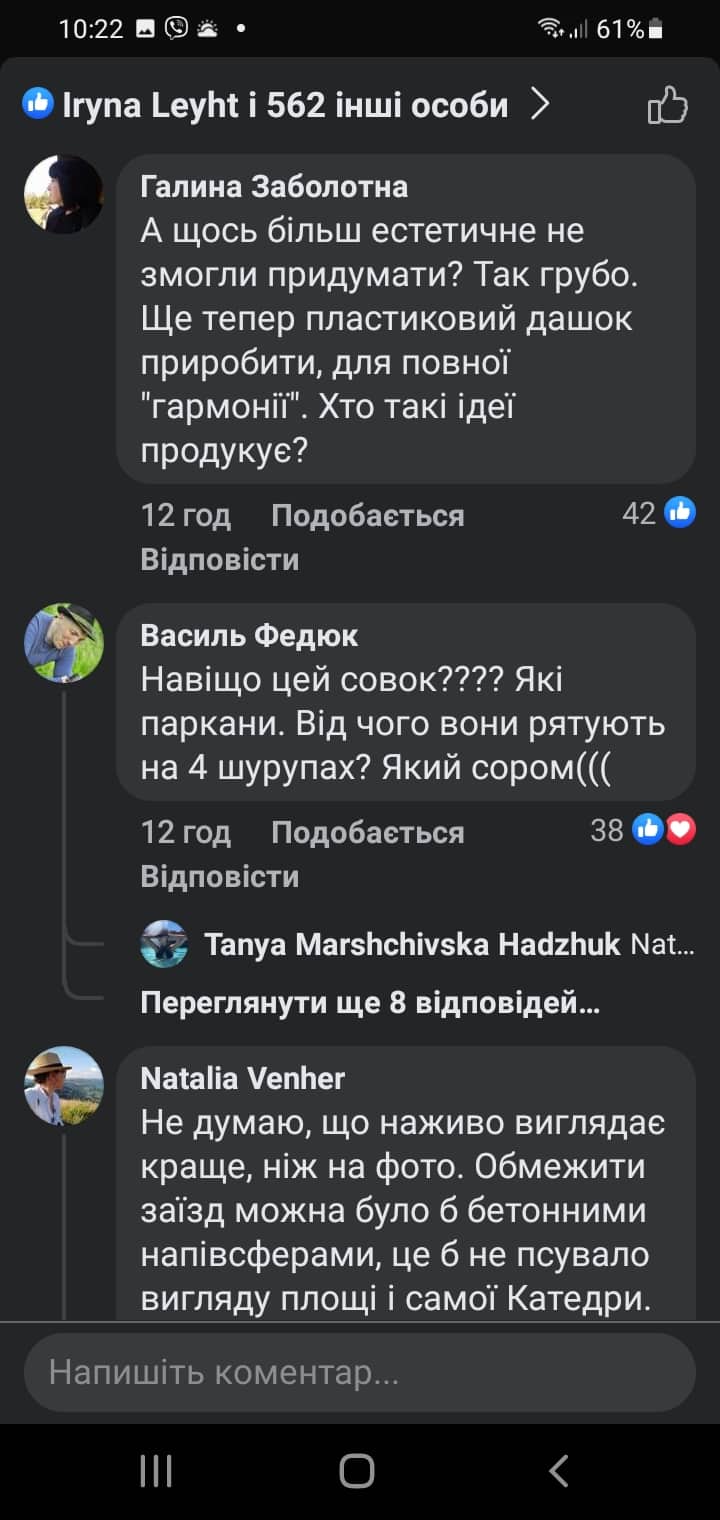Like Василь Федюк's comment via Подобається
The height and width of the screenshot is (1520, 720).
(368, 831)
